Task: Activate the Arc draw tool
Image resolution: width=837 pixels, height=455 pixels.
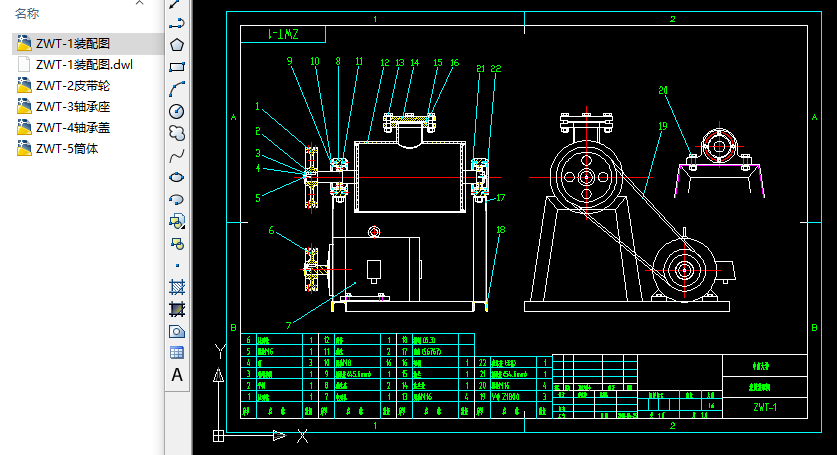Action: coord(177,89)
